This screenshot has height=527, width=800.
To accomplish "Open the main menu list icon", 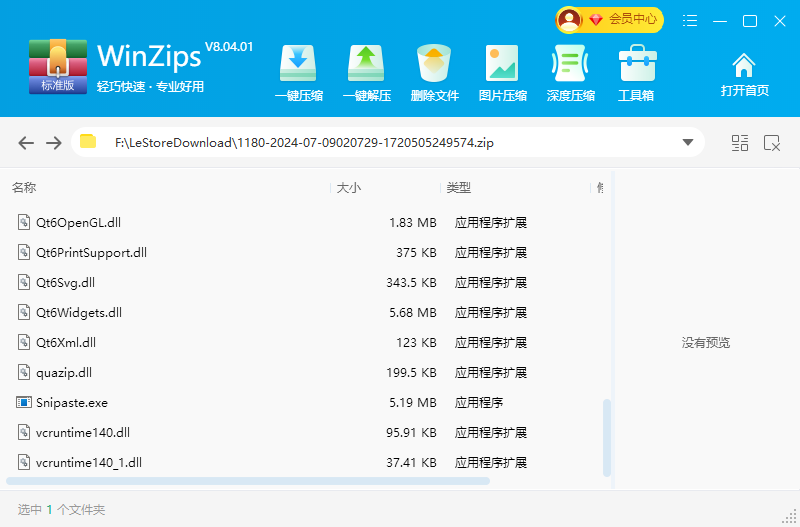I will pyautogui.click(x=690, y=20).
